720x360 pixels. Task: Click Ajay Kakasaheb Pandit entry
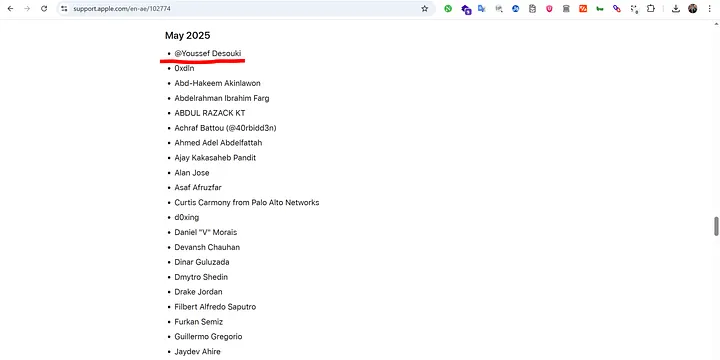[215, 158]
